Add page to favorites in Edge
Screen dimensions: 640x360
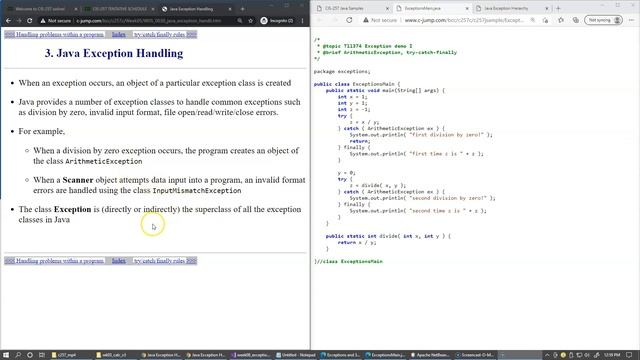pos(545,20)
